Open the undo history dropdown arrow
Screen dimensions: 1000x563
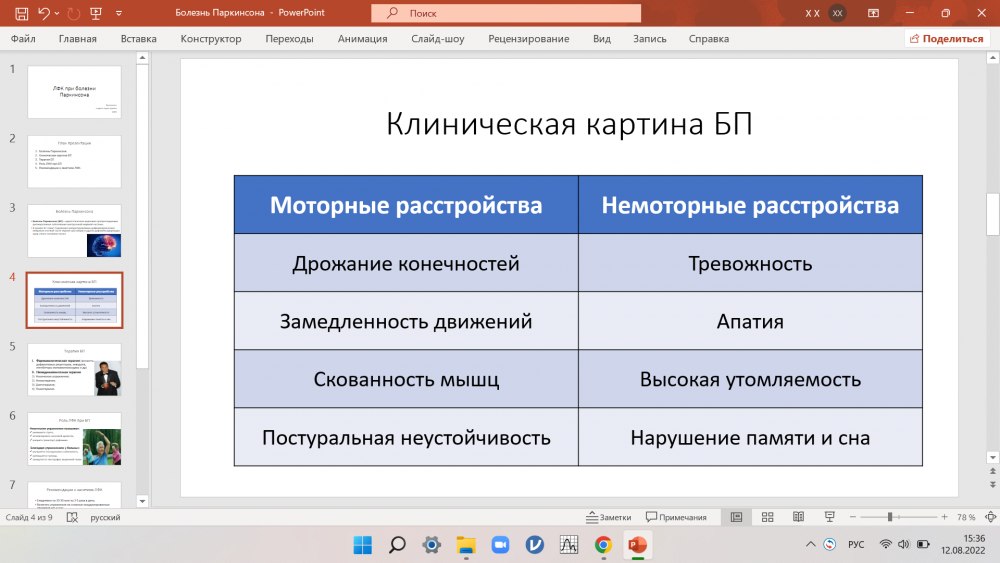(x=58, y=13)
